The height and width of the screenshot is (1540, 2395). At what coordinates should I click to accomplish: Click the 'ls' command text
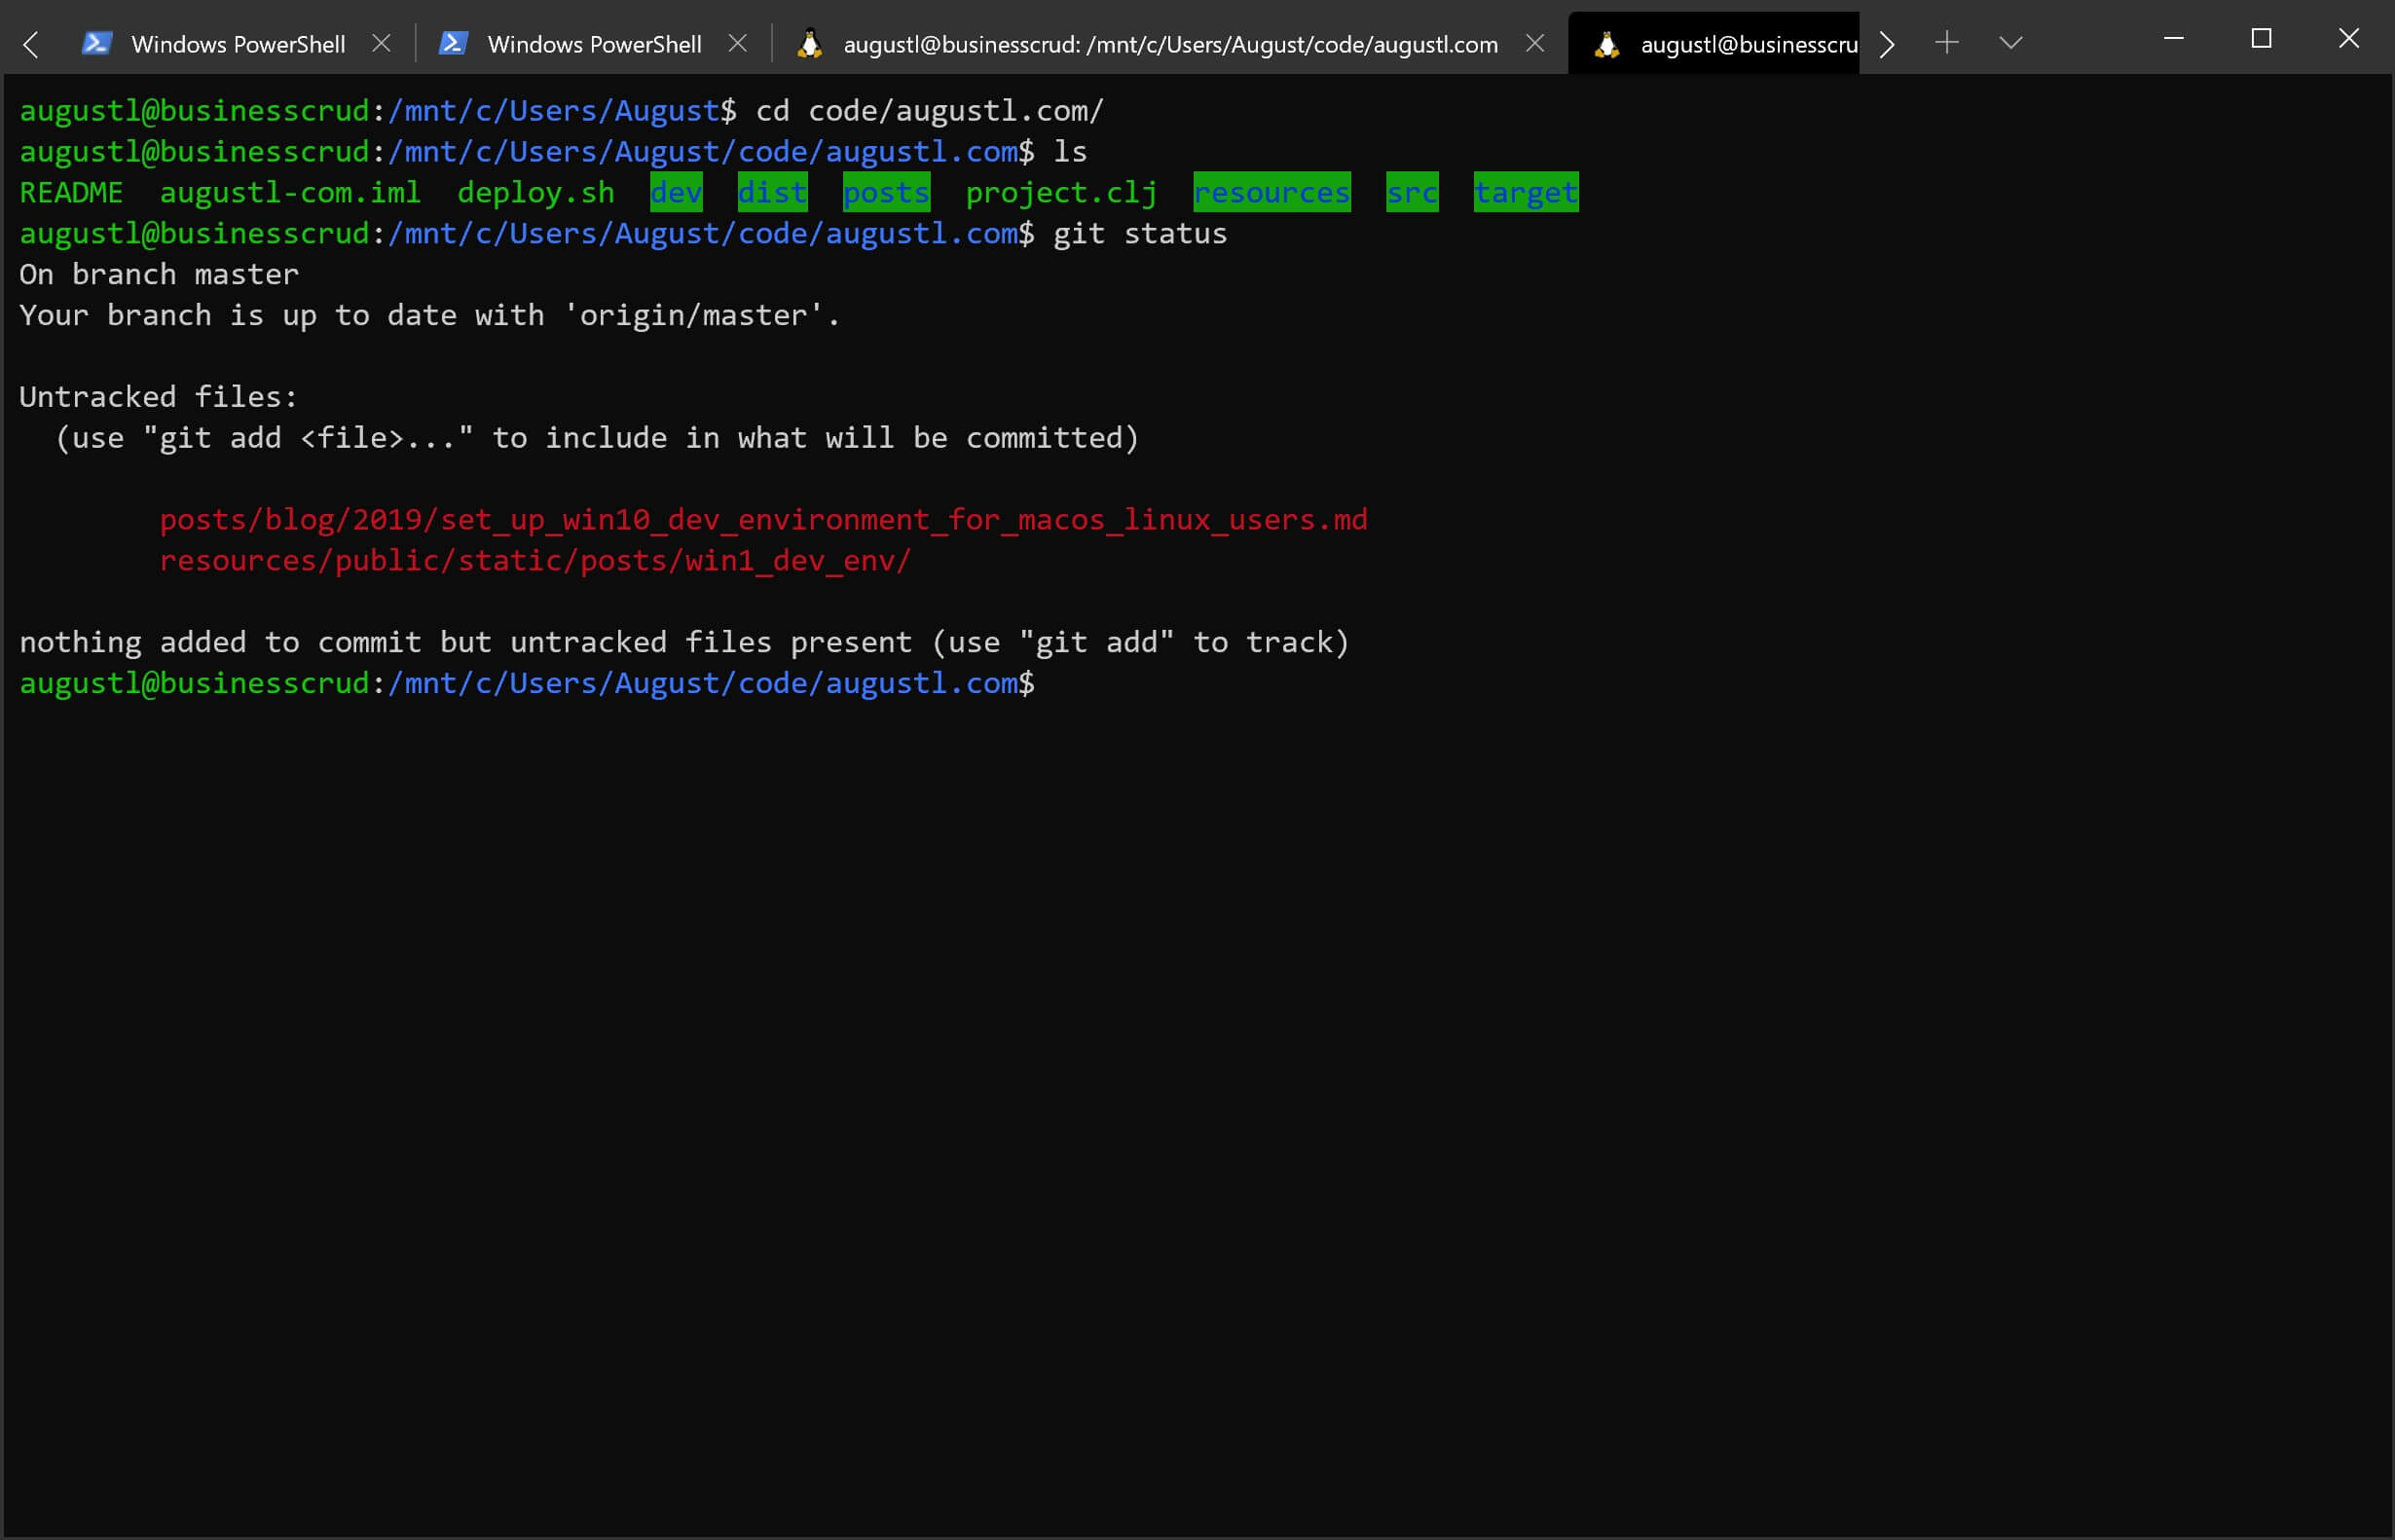(x=1070, y=152)
